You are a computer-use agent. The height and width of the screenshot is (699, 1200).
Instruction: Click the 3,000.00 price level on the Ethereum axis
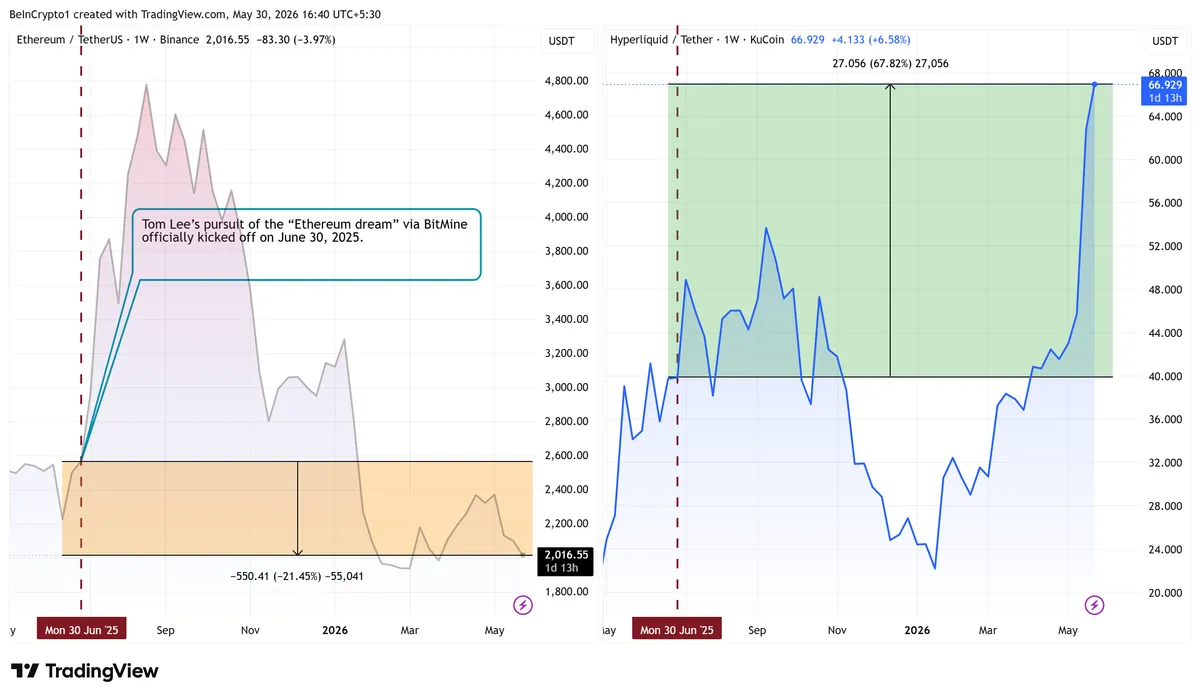click(565, 387)
